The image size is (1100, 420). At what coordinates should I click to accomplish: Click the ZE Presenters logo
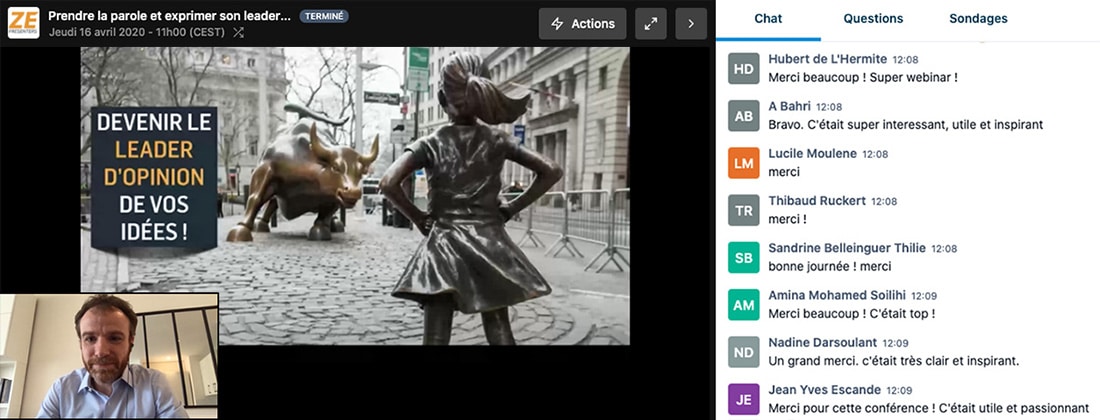23,23
